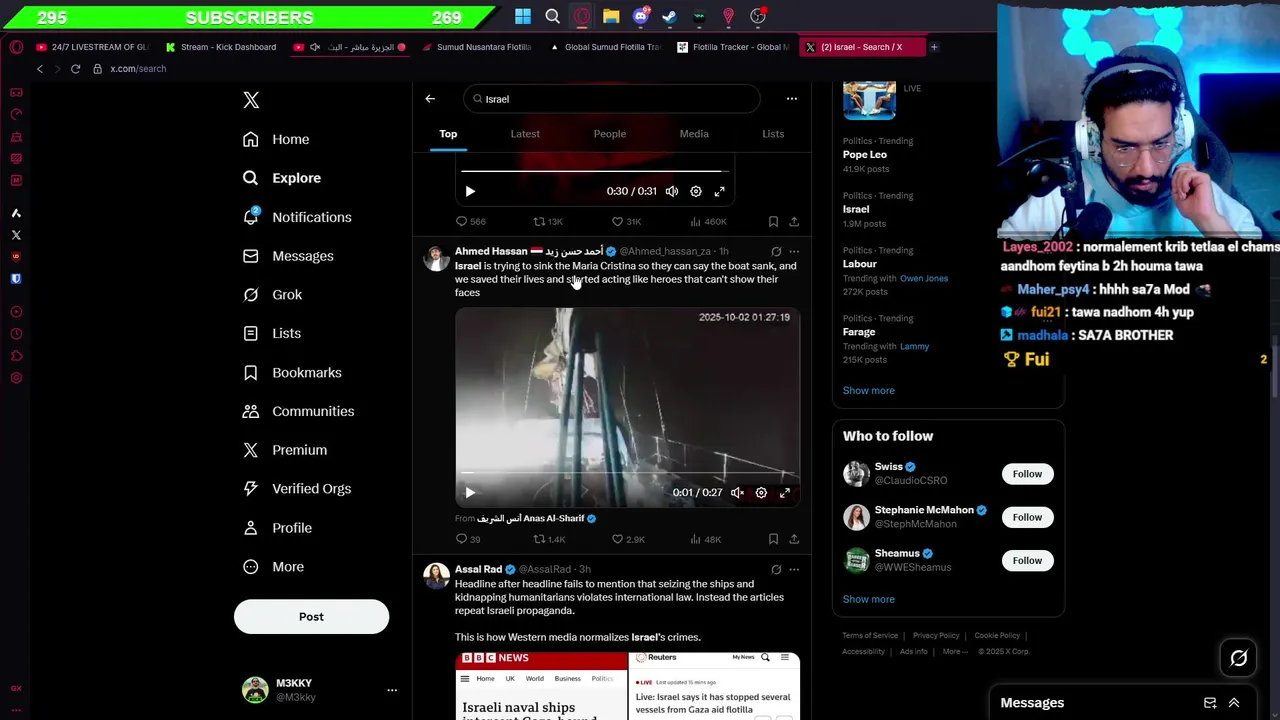Image resolution: width=1280 pixels, height=720 pixels.
Task: Mute the first video volume icon
Action: pos(672,191)
